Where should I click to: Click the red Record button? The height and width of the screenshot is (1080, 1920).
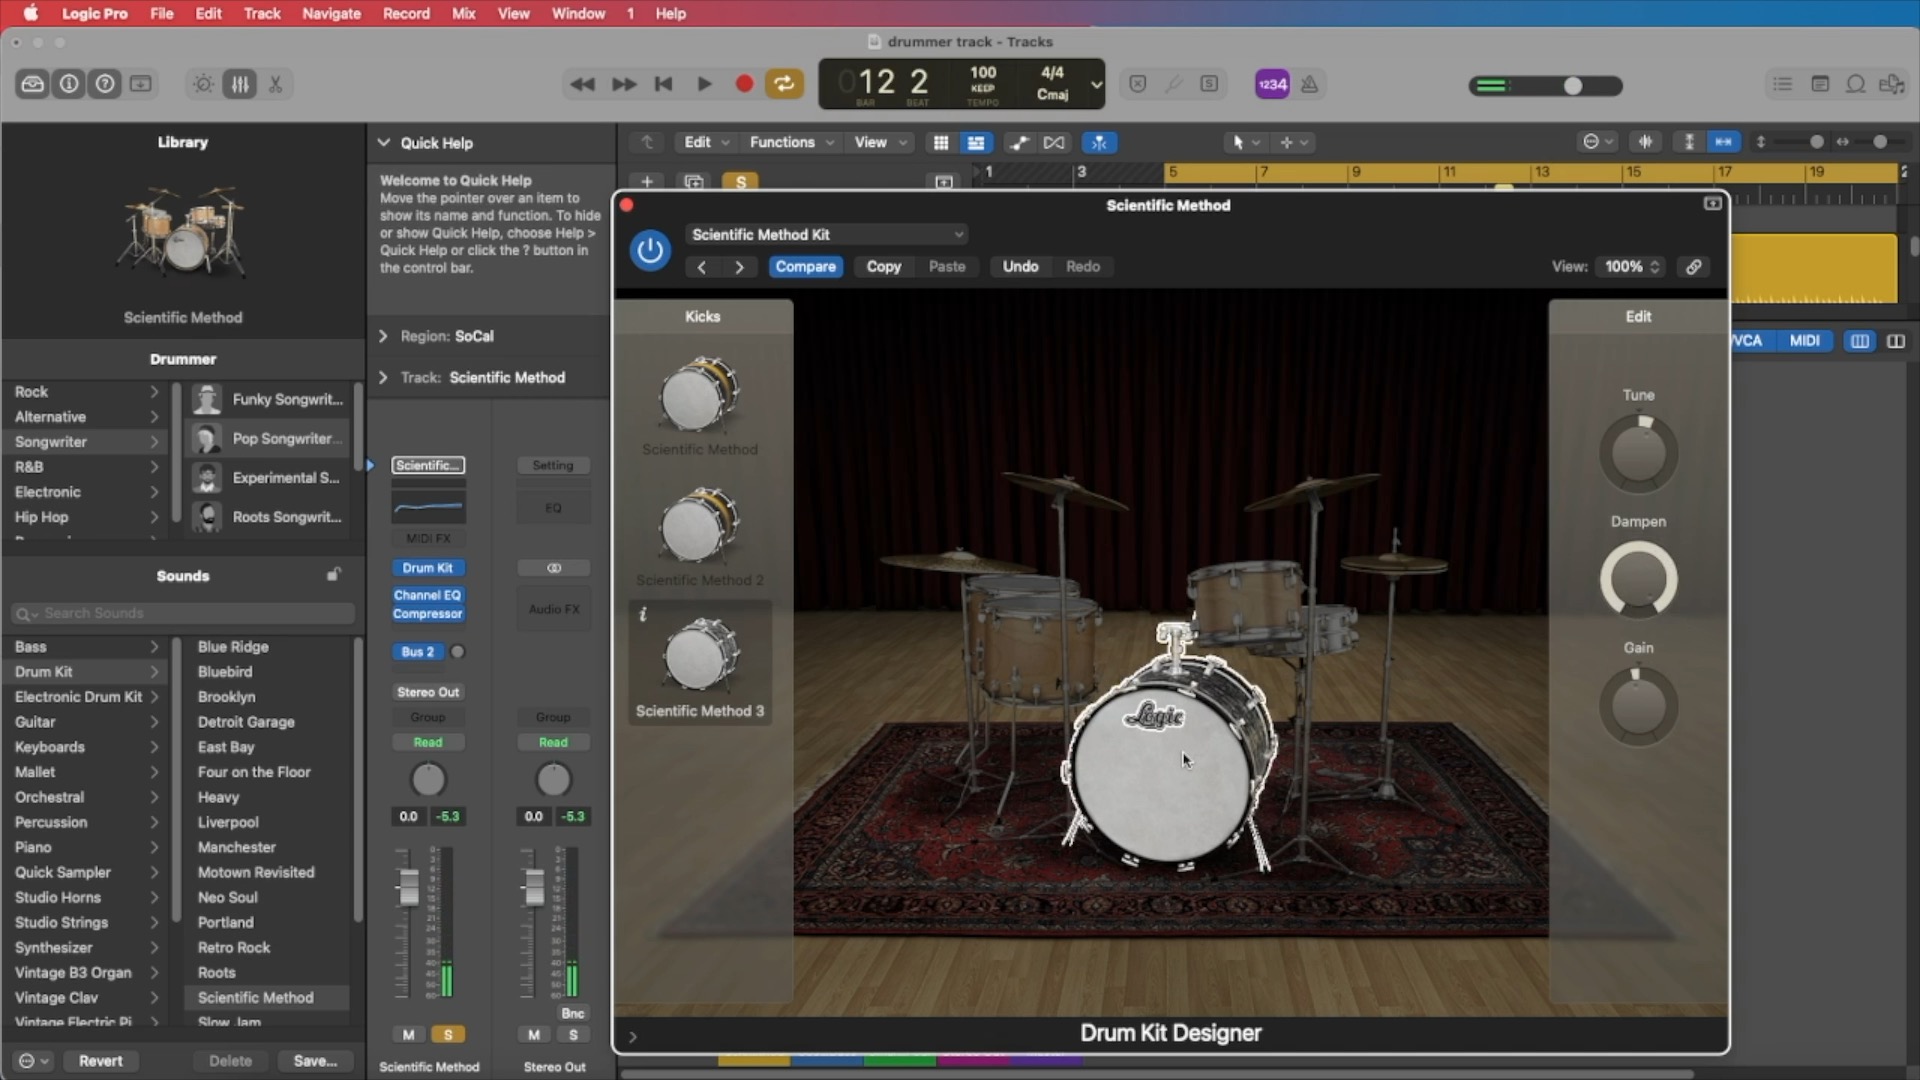(744, 84)
